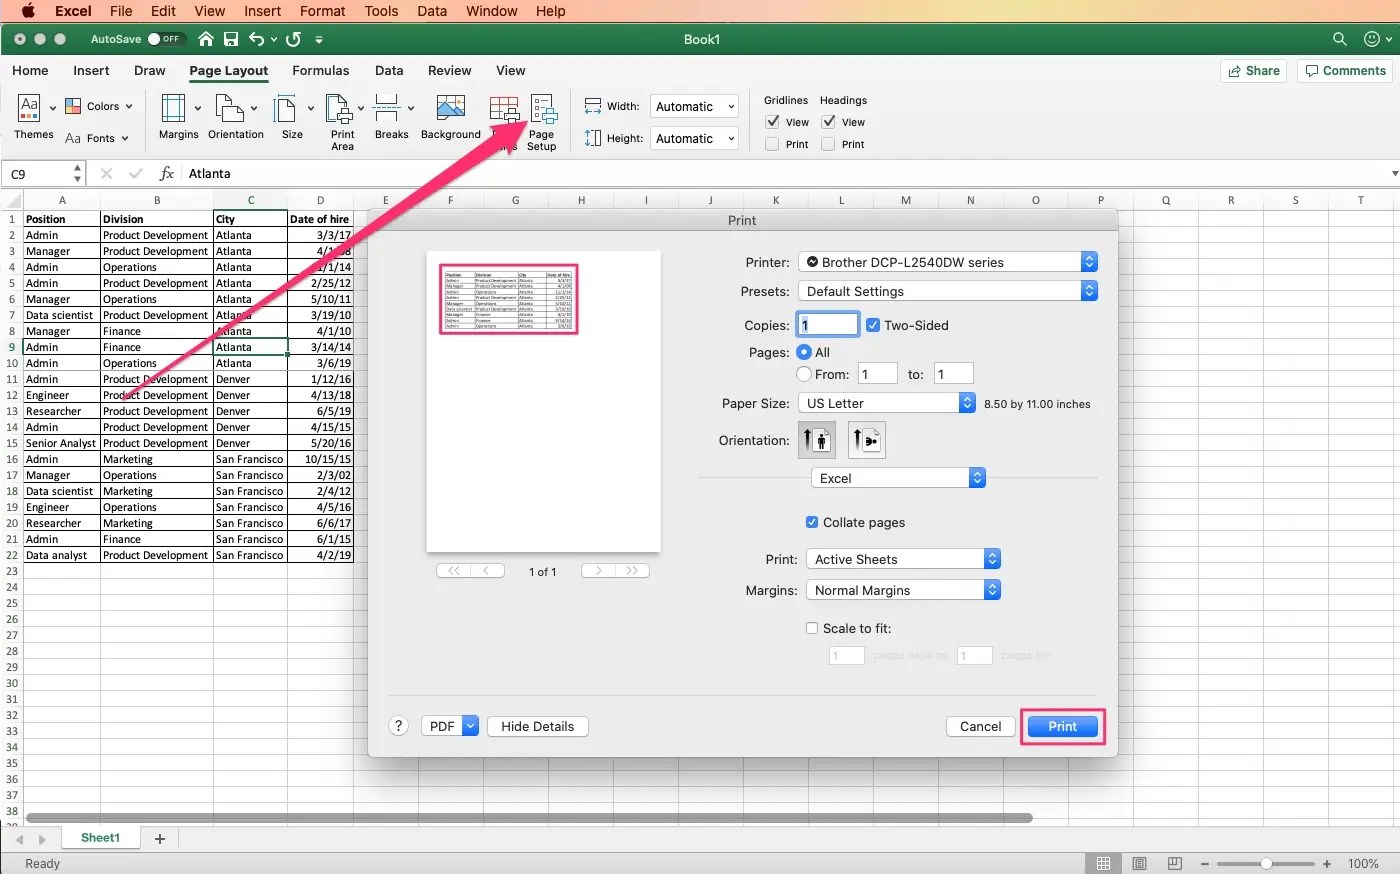Open the Orientation tool
The height and width of the screenshot is (874, 1400).
229,108
